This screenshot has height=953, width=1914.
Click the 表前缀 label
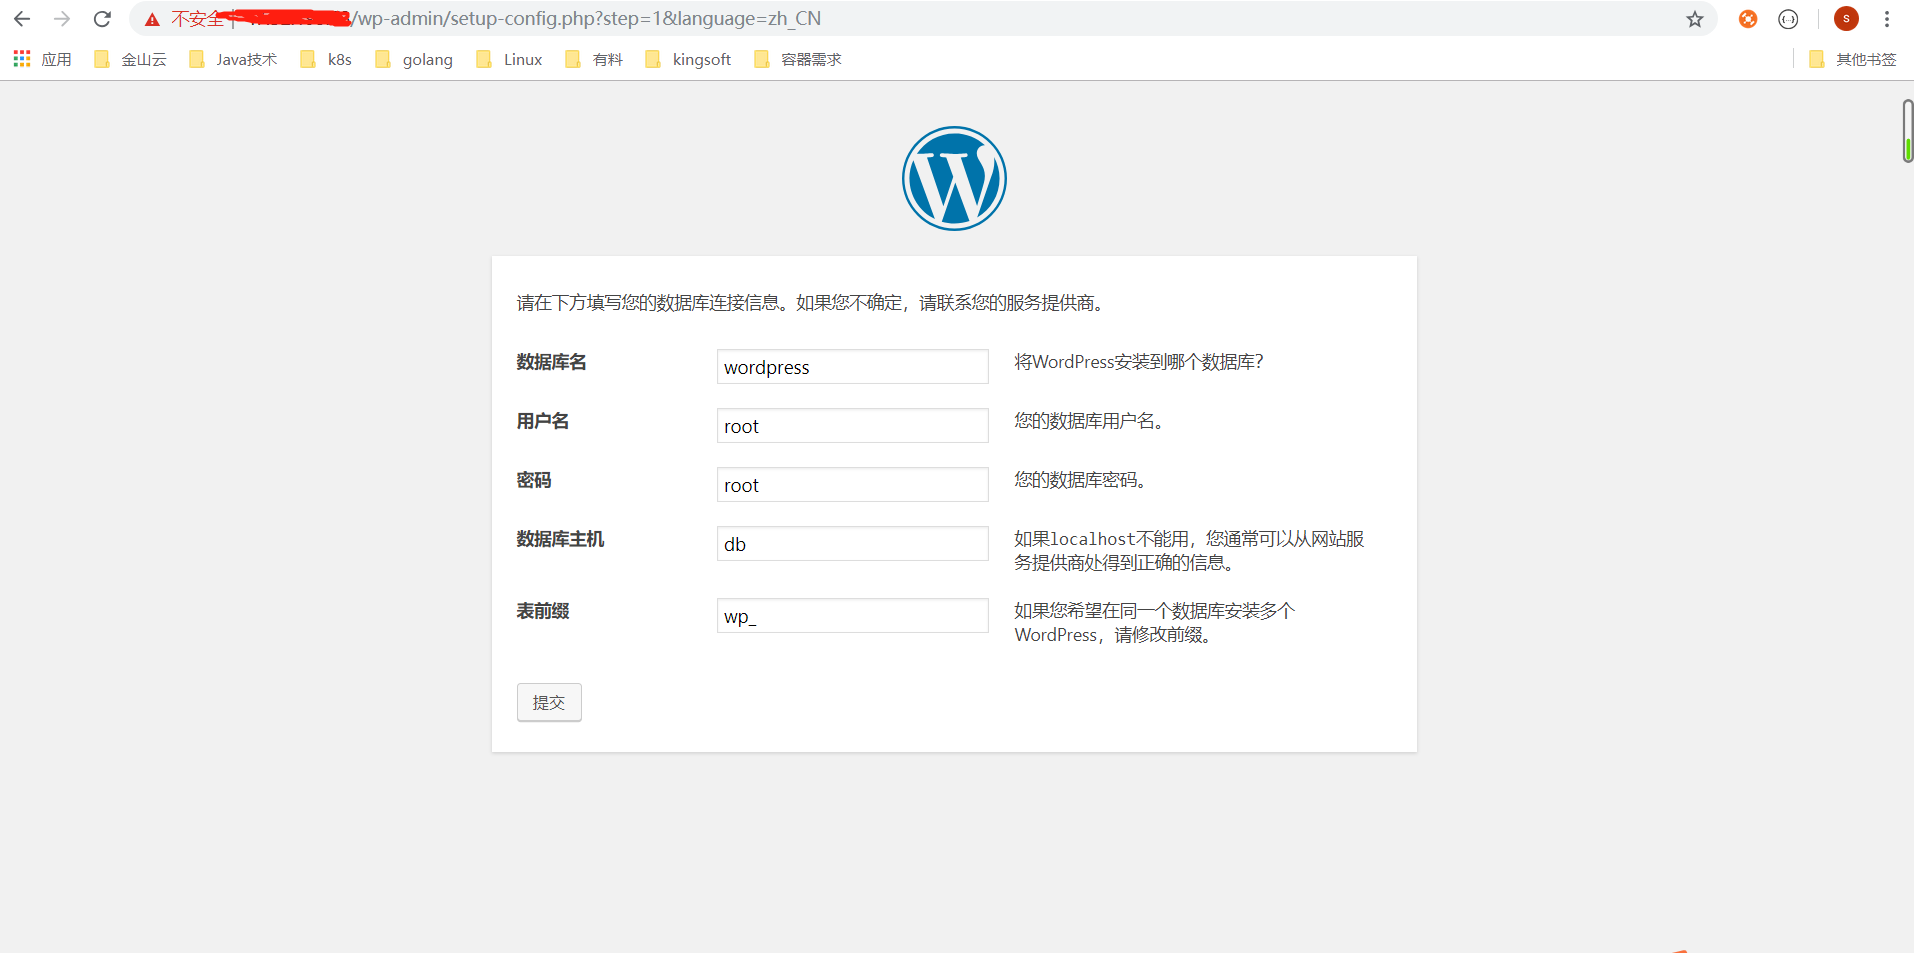point(542,611)
